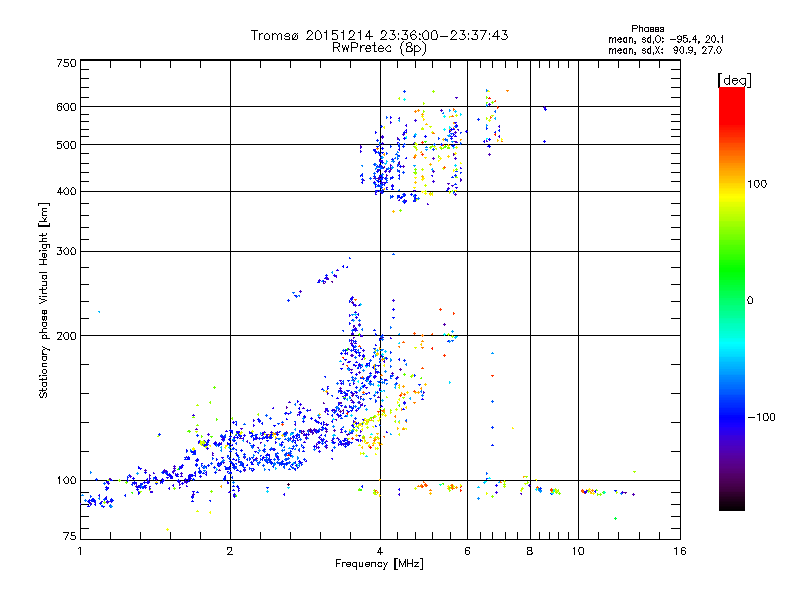Click the 16 tick on the frequency axis
Viewport: 800px width, 600px height.
tap(677, 551)
